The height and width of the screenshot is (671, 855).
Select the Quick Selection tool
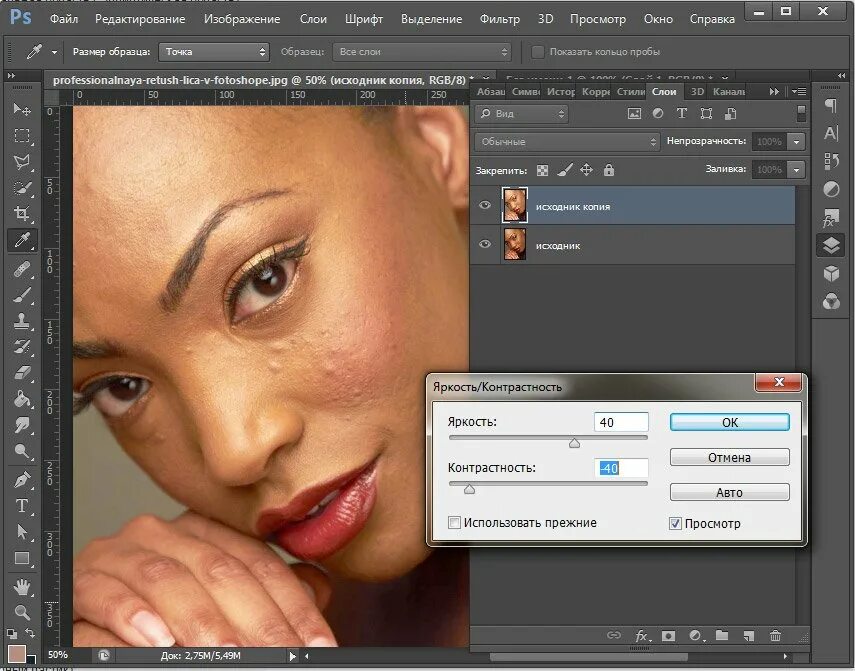pyautogui.click(x=22, y=188)
